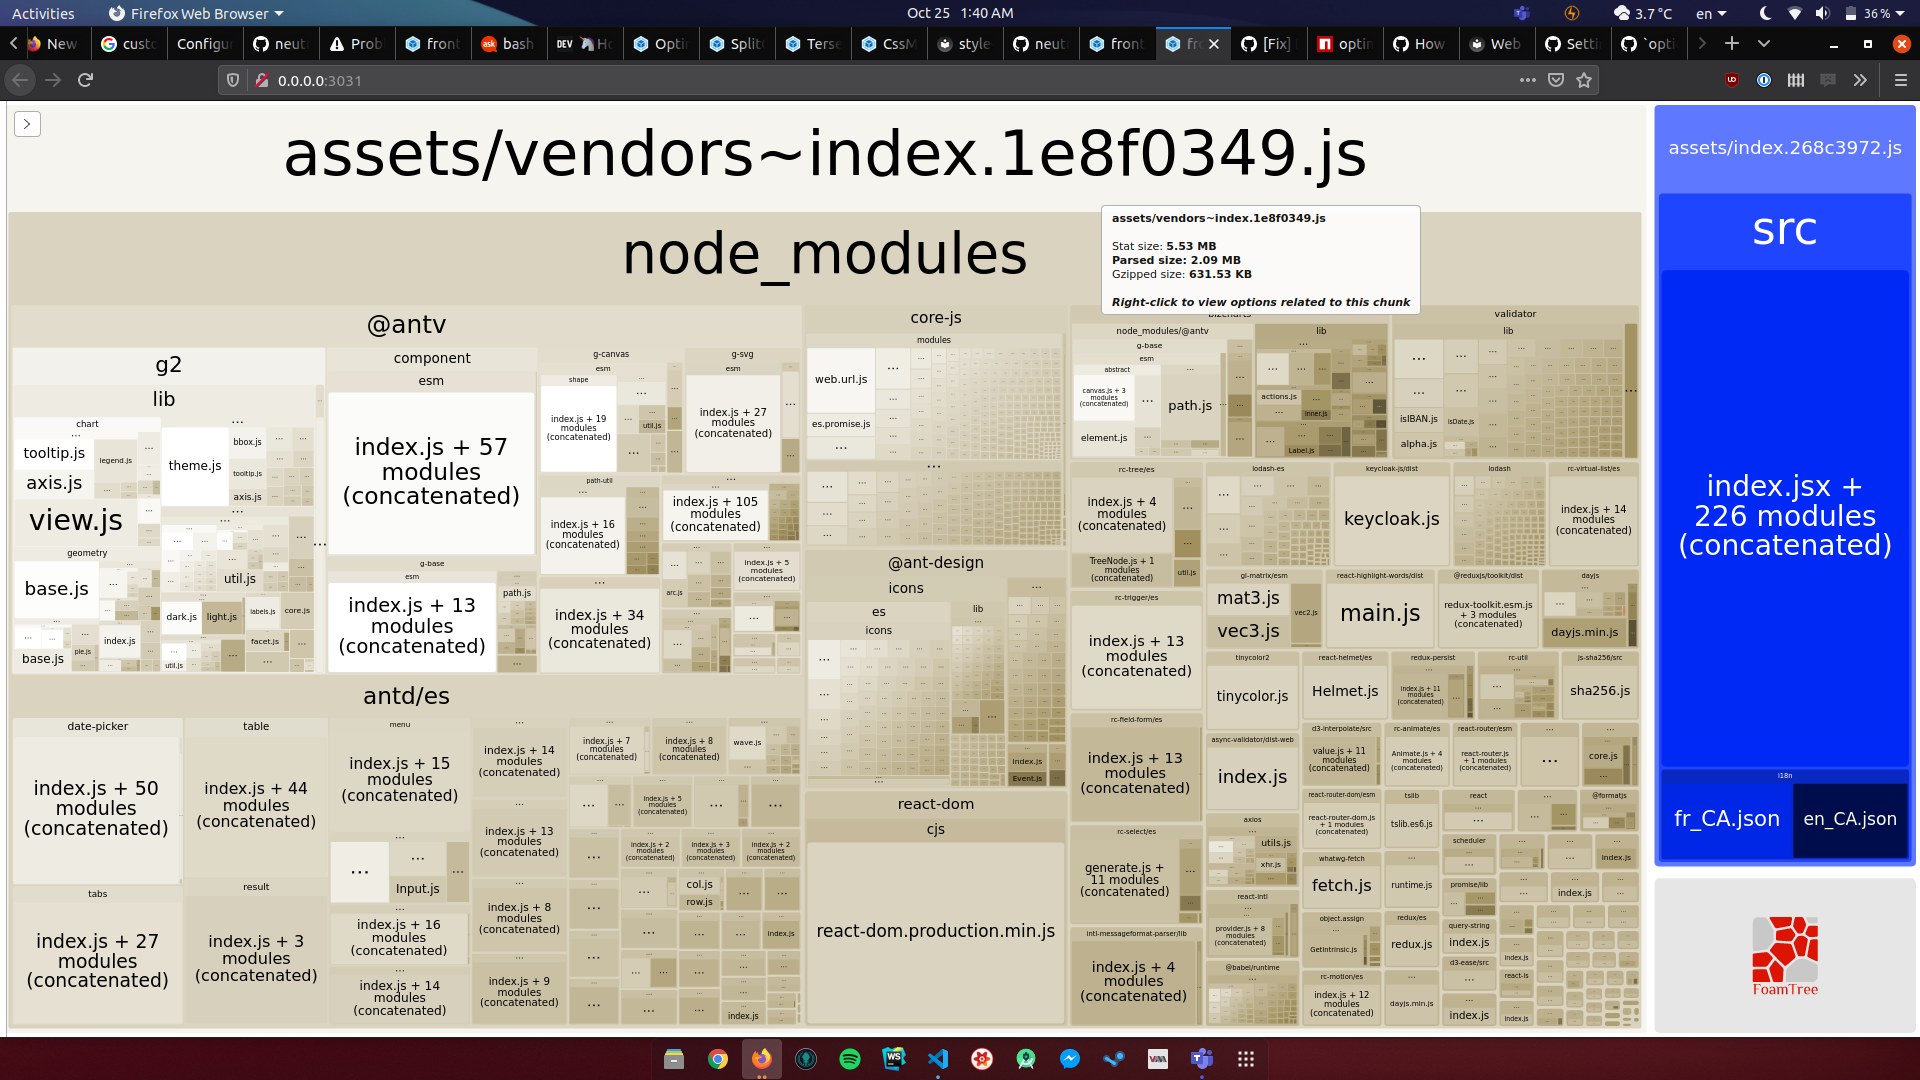Click the insecure connection lock icon
This screenshot has width=1920, height=1080.
pos(261,80)
